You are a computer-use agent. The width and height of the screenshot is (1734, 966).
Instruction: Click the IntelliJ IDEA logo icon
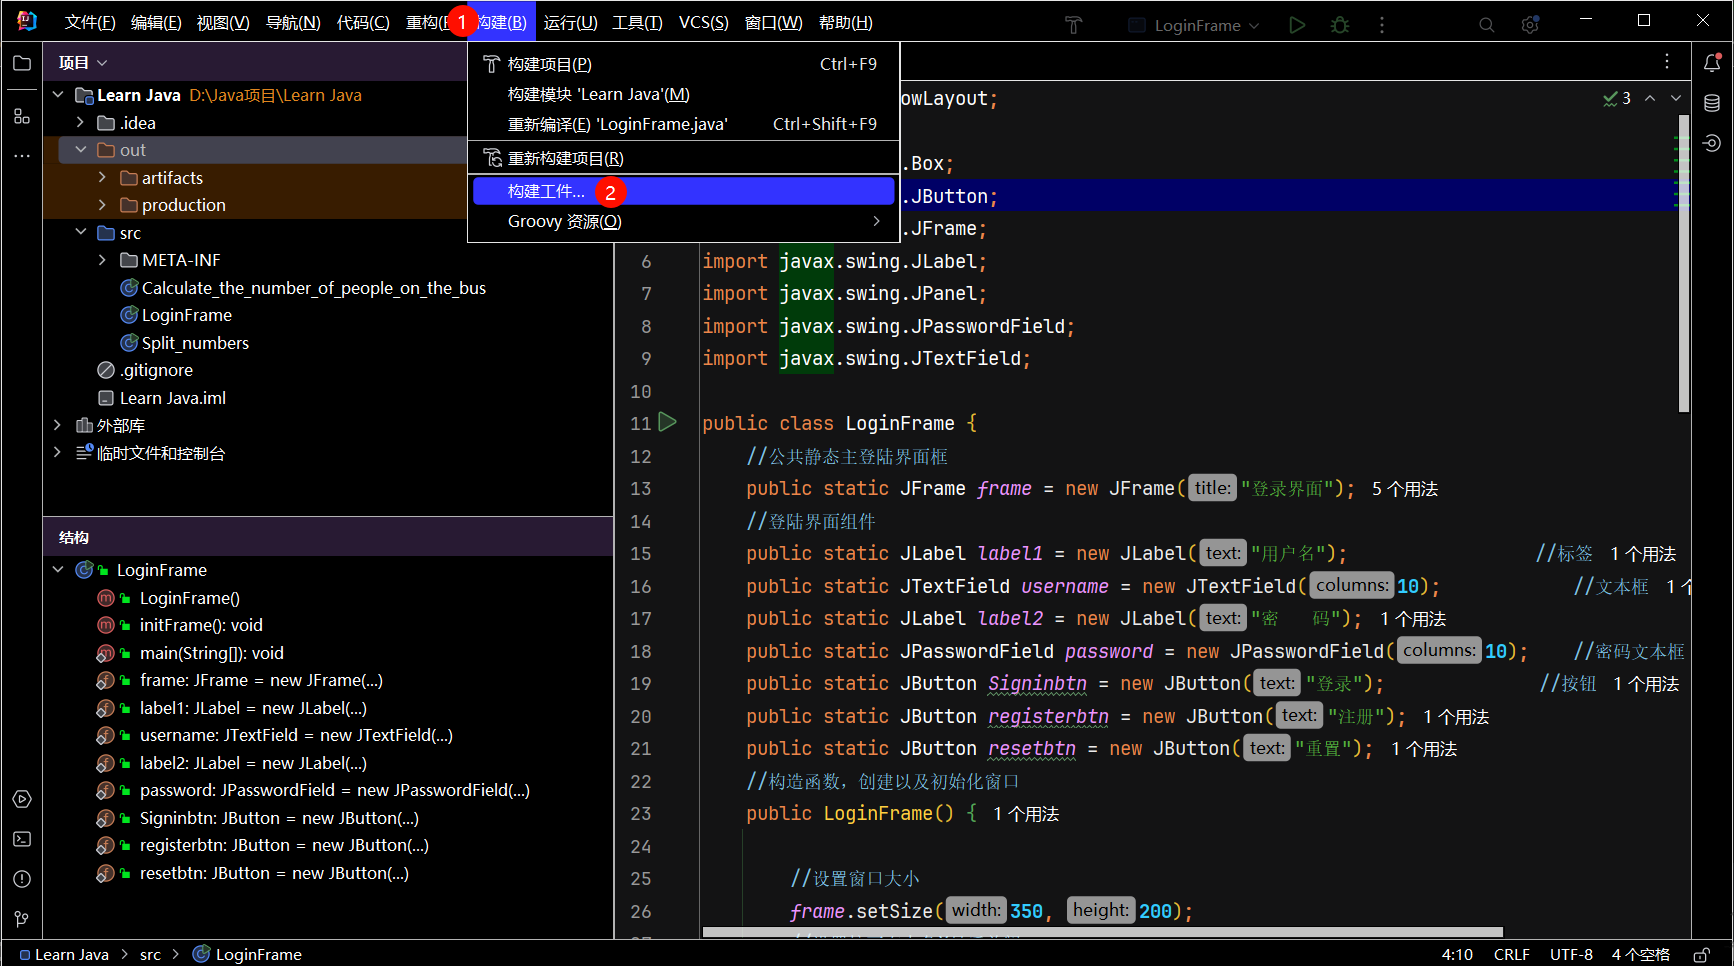click(27, 21)
